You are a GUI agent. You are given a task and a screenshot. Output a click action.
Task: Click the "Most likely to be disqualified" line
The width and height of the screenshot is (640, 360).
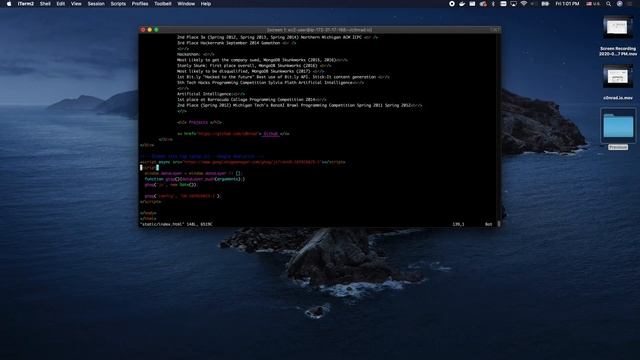[x=250, y=71]
